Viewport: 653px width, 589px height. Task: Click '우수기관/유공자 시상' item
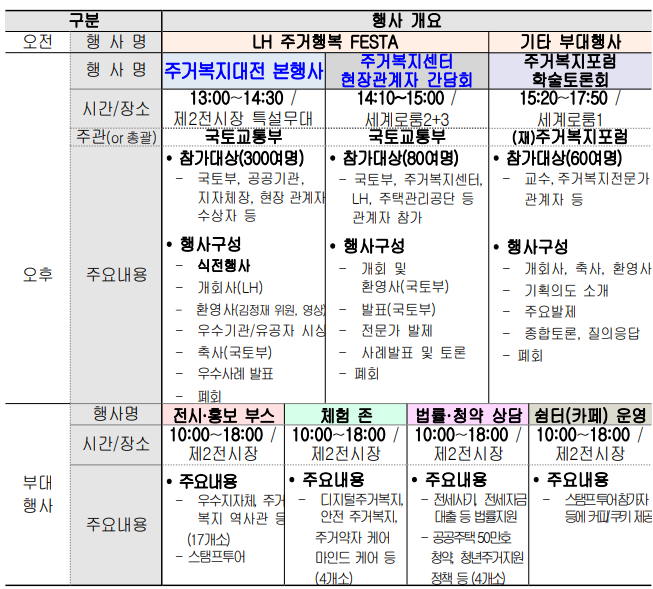(x=261, y=331)
